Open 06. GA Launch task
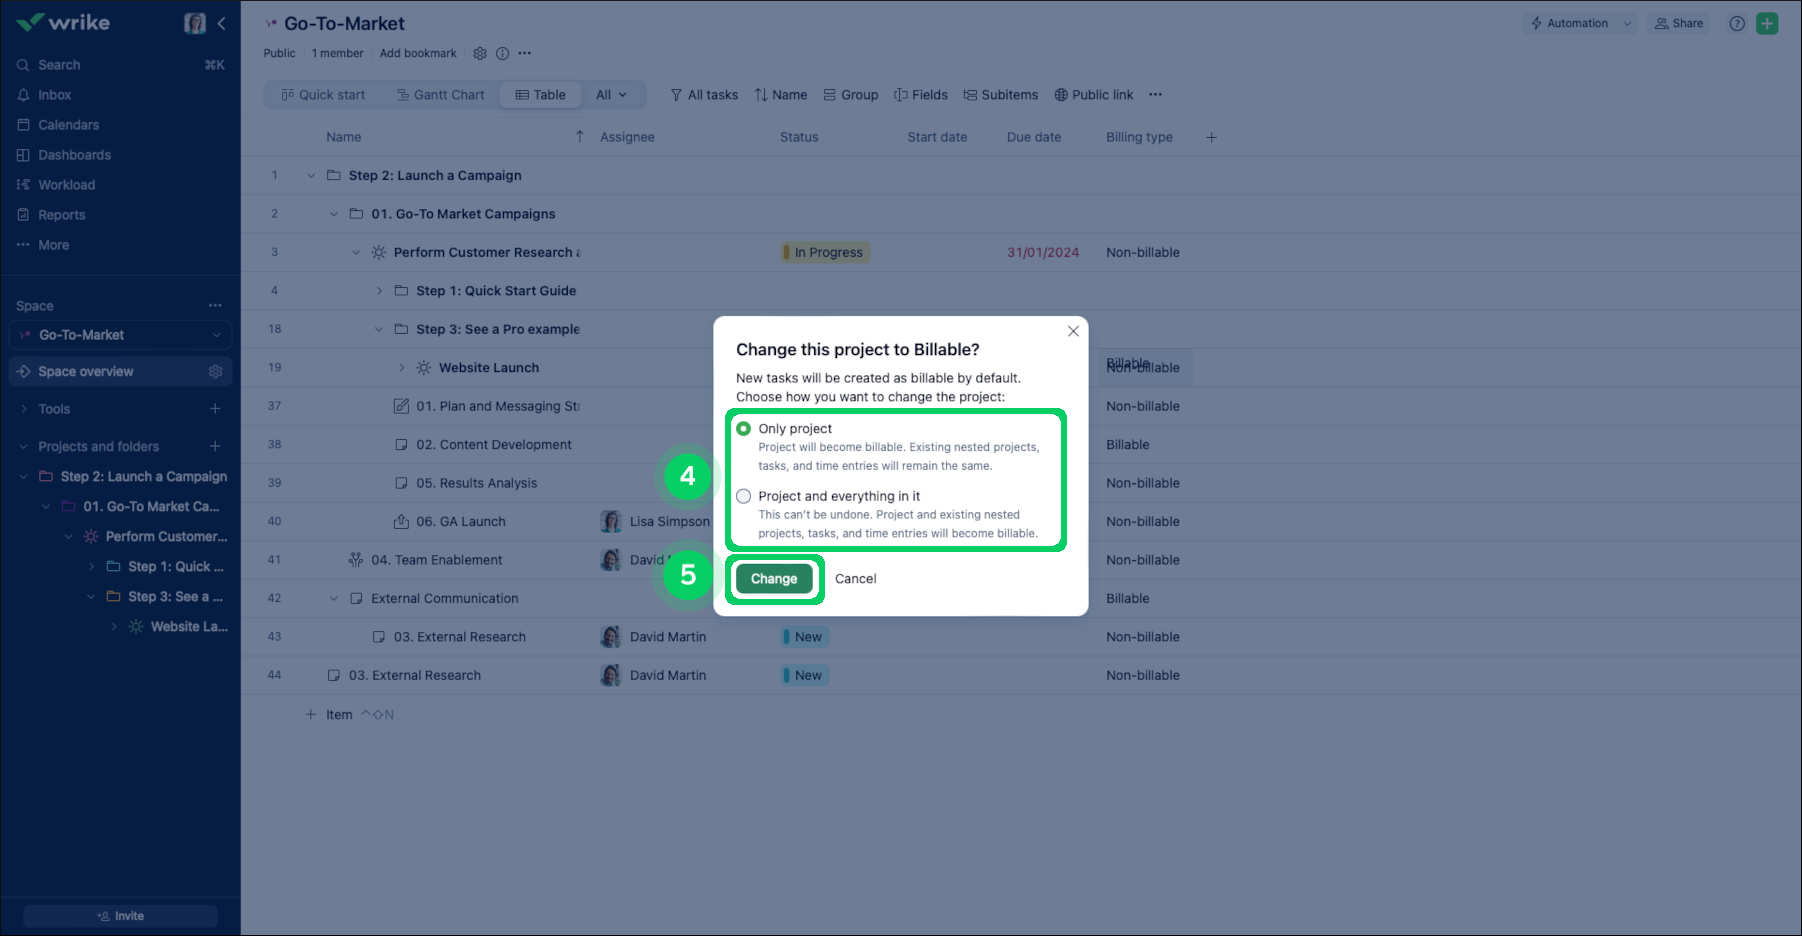This screenshot has height=936, width=1802. point(461,522)
